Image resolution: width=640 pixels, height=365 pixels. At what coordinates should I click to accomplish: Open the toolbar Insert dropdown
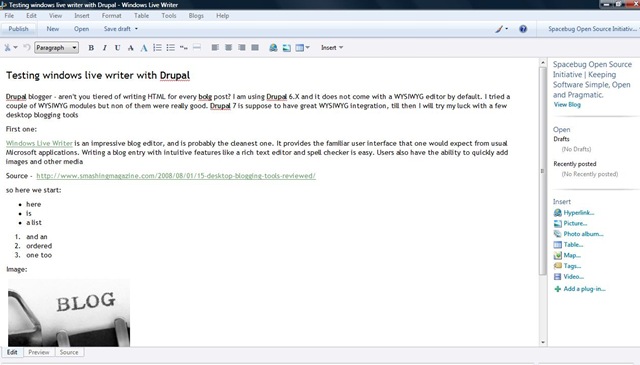pos(332,48)
